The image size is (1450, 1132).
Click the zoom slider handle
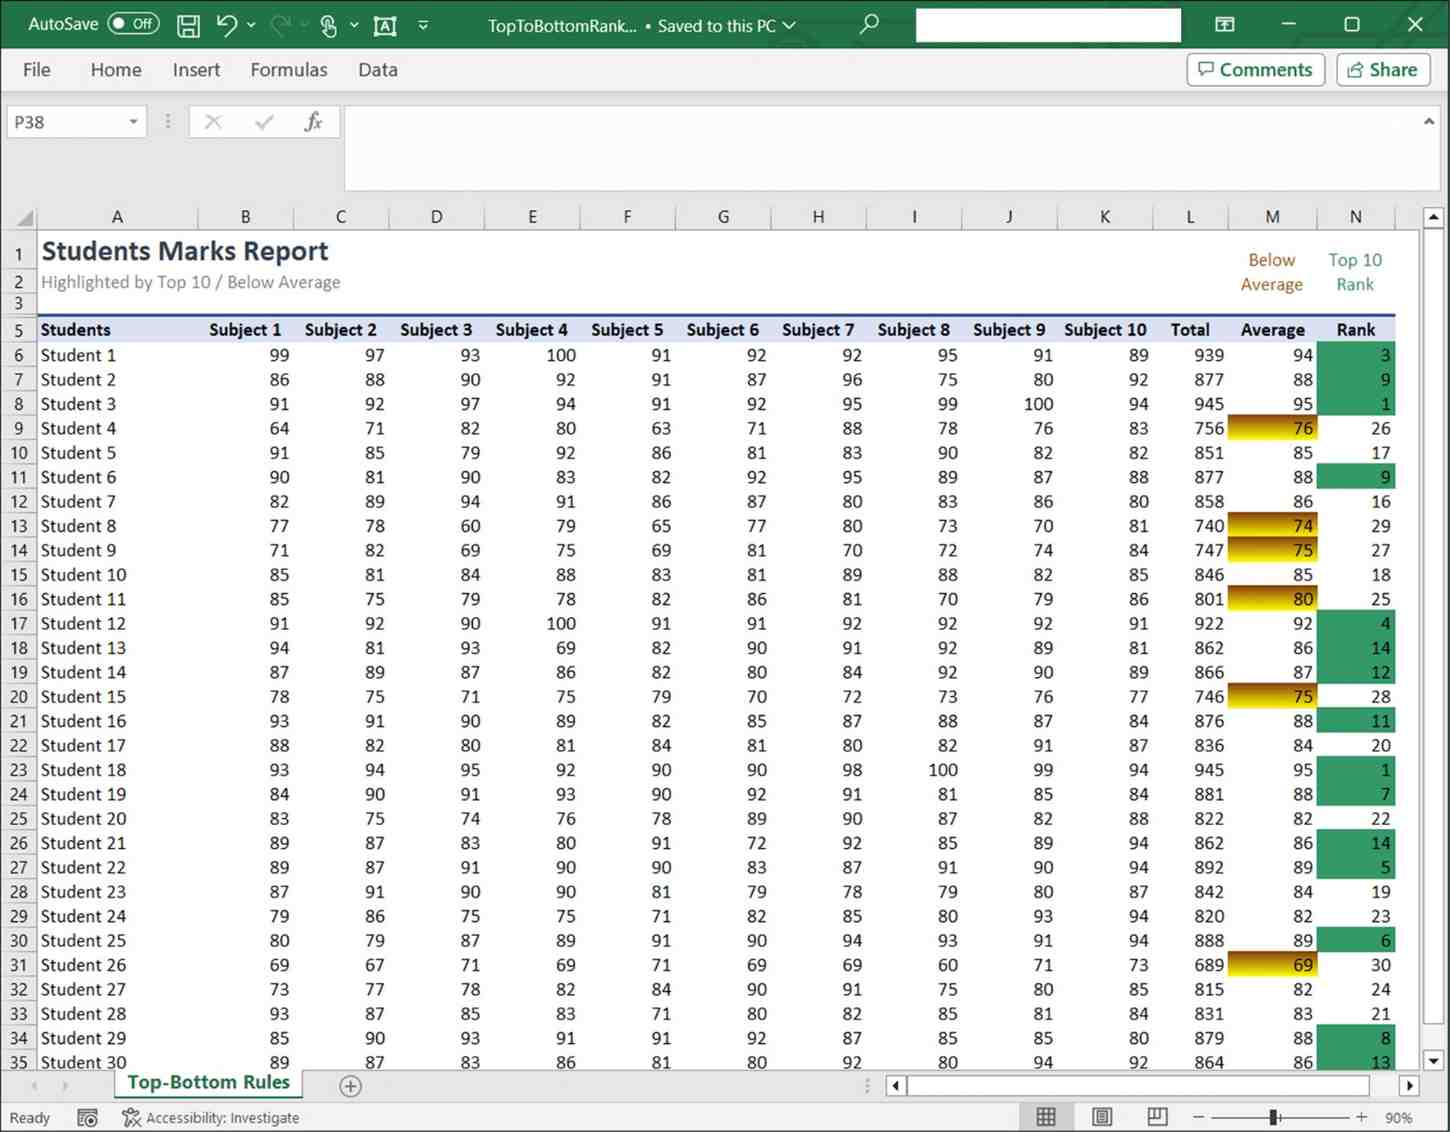[x=1274, y=1117]
